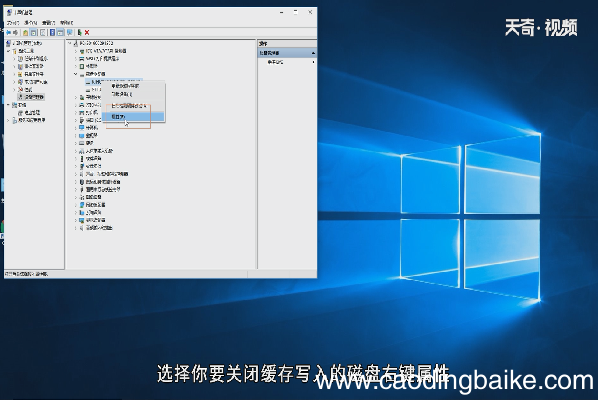The image size is (598, 400).
Task: Collapse the System Tools (系统工具) node
Action: click(8, 51)
